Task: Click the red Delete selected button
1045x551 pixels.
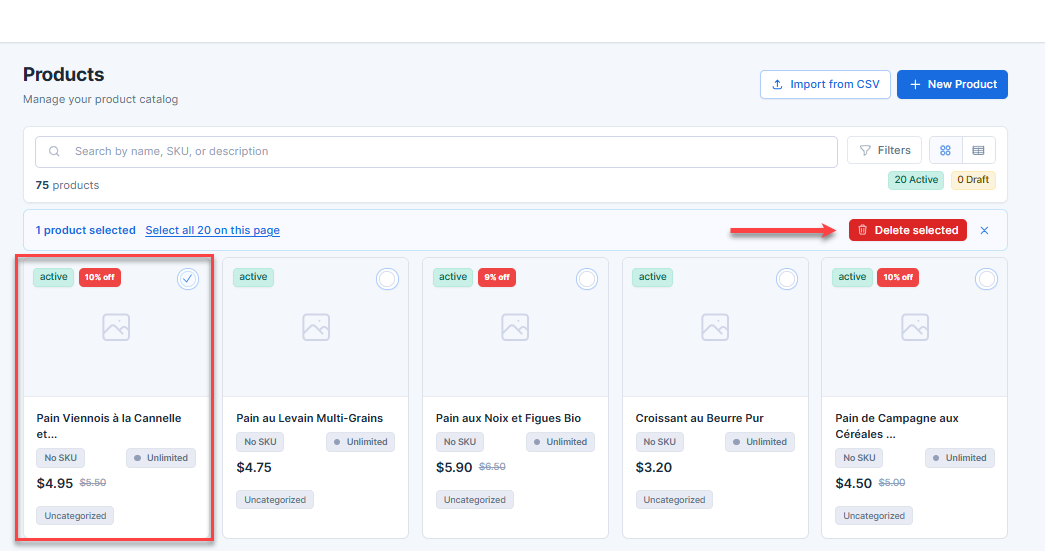Action: pos(908,230)
